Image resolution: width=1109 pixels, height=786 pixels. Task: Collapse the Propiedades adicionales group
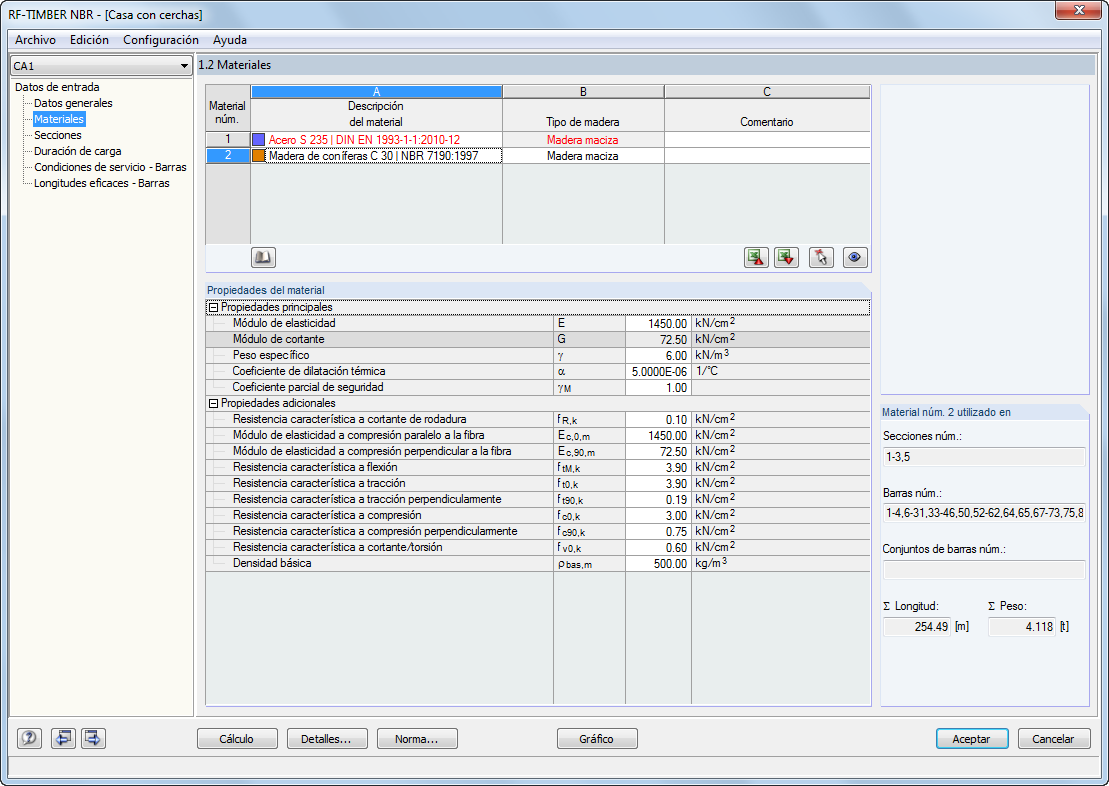point(213,403)
